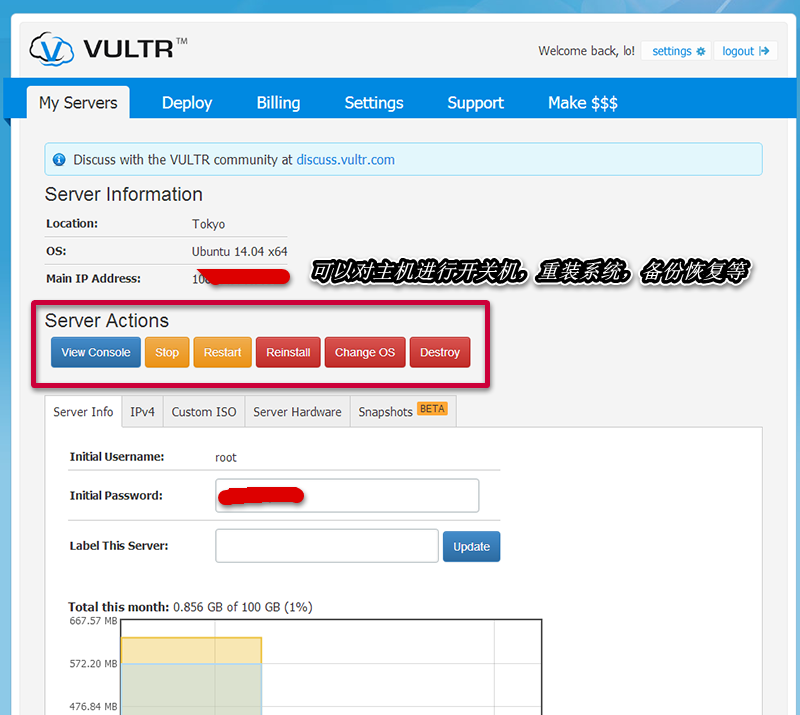
Task: Visit the discuss.vultr.com community link
Action: (x=345, y=160)
